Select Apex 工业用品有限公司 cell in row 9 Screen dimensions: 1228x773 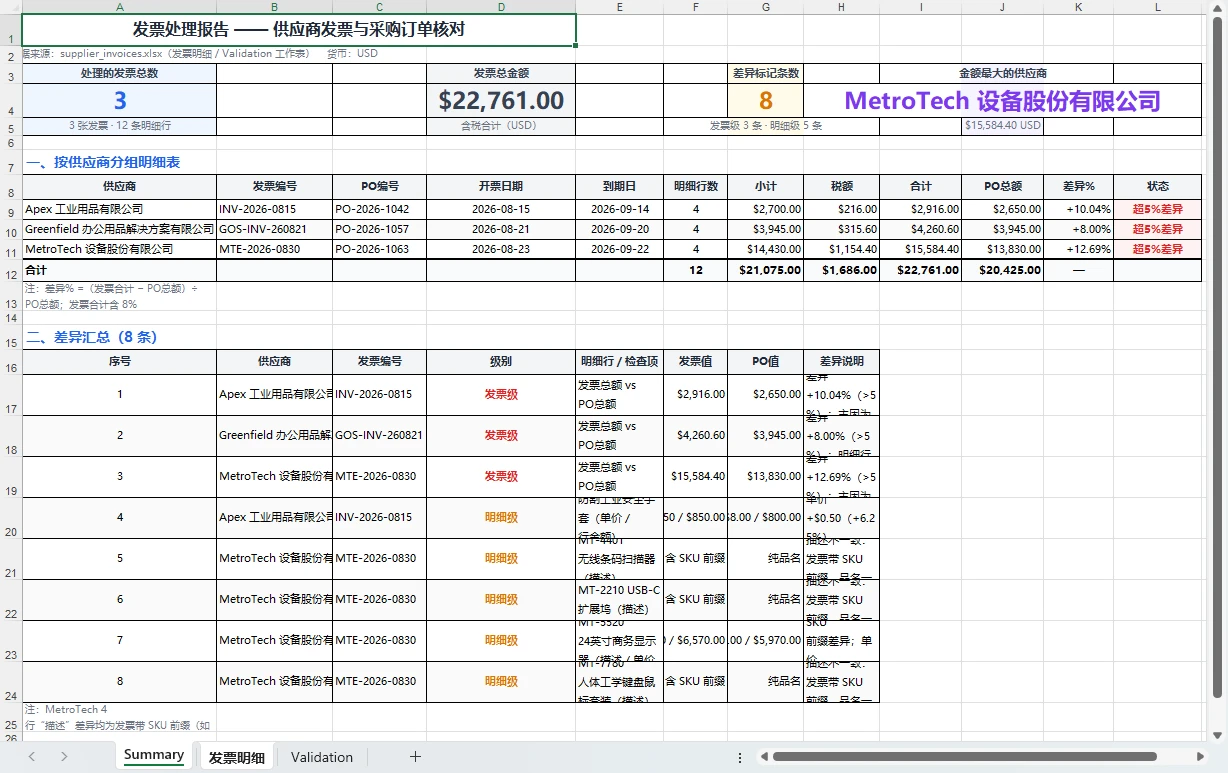coord(119,210)
